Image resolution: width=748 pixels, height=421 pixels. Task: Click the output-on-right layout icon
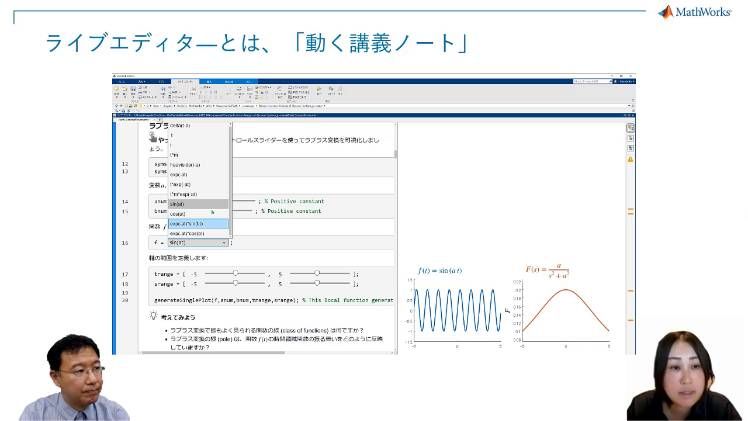coord(631,129)
